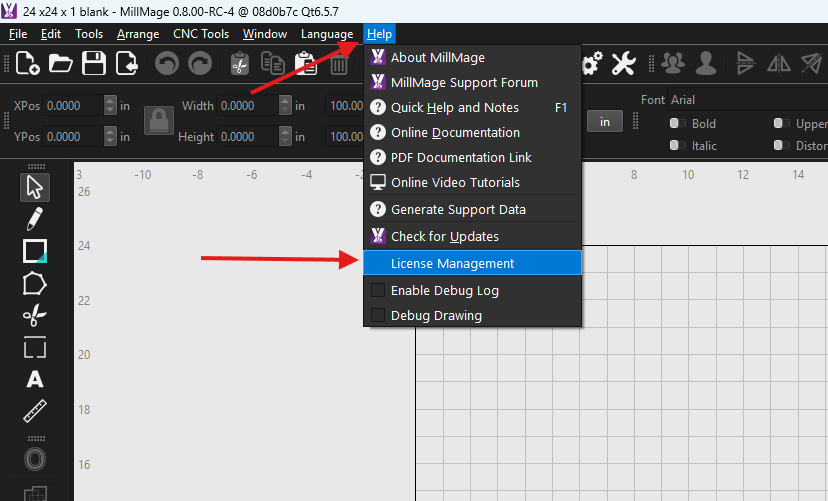This screenshot has height=501, width=828.
Task: Click the Paste clipboard icon
Action: (306, 64)
